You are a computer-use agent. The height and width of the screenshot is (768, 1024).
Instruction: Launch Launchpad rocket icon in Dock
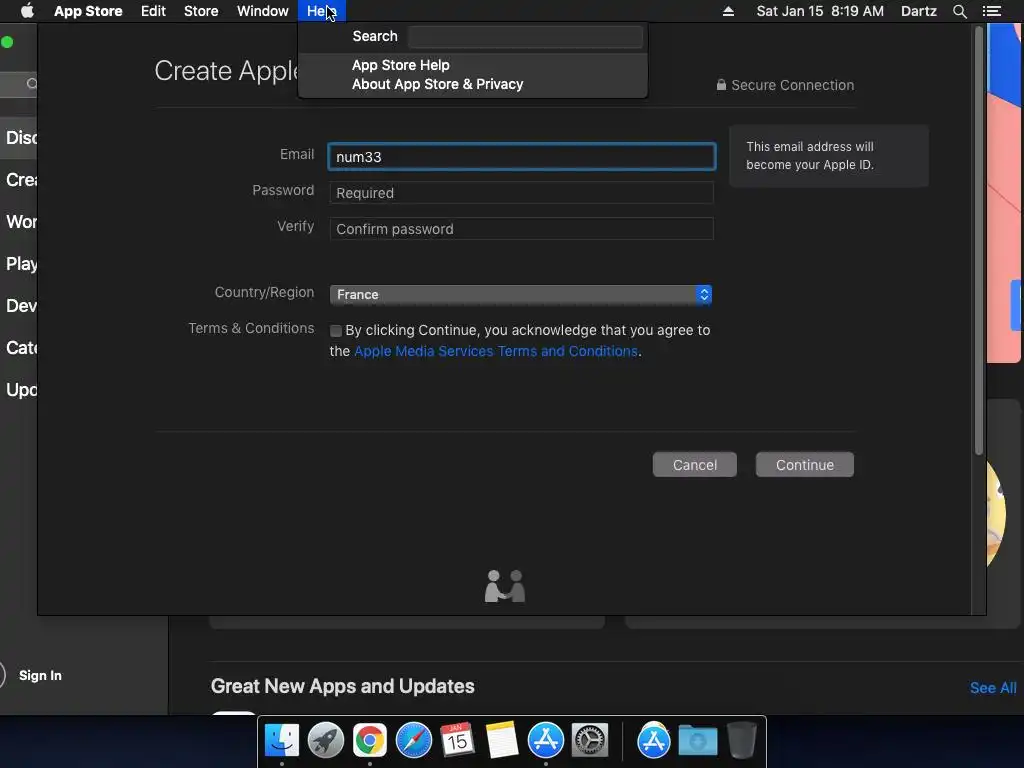pyautogui.click(x=325, y=741)
